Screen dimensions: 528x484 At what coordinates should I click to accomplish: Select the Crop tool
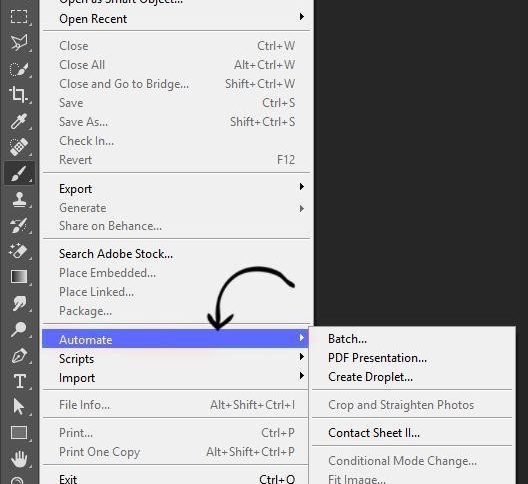19,94
